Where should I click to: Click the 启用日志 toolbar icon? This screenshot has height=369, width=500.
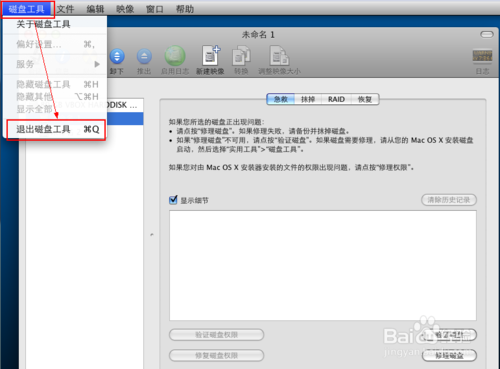coord(175,56)
